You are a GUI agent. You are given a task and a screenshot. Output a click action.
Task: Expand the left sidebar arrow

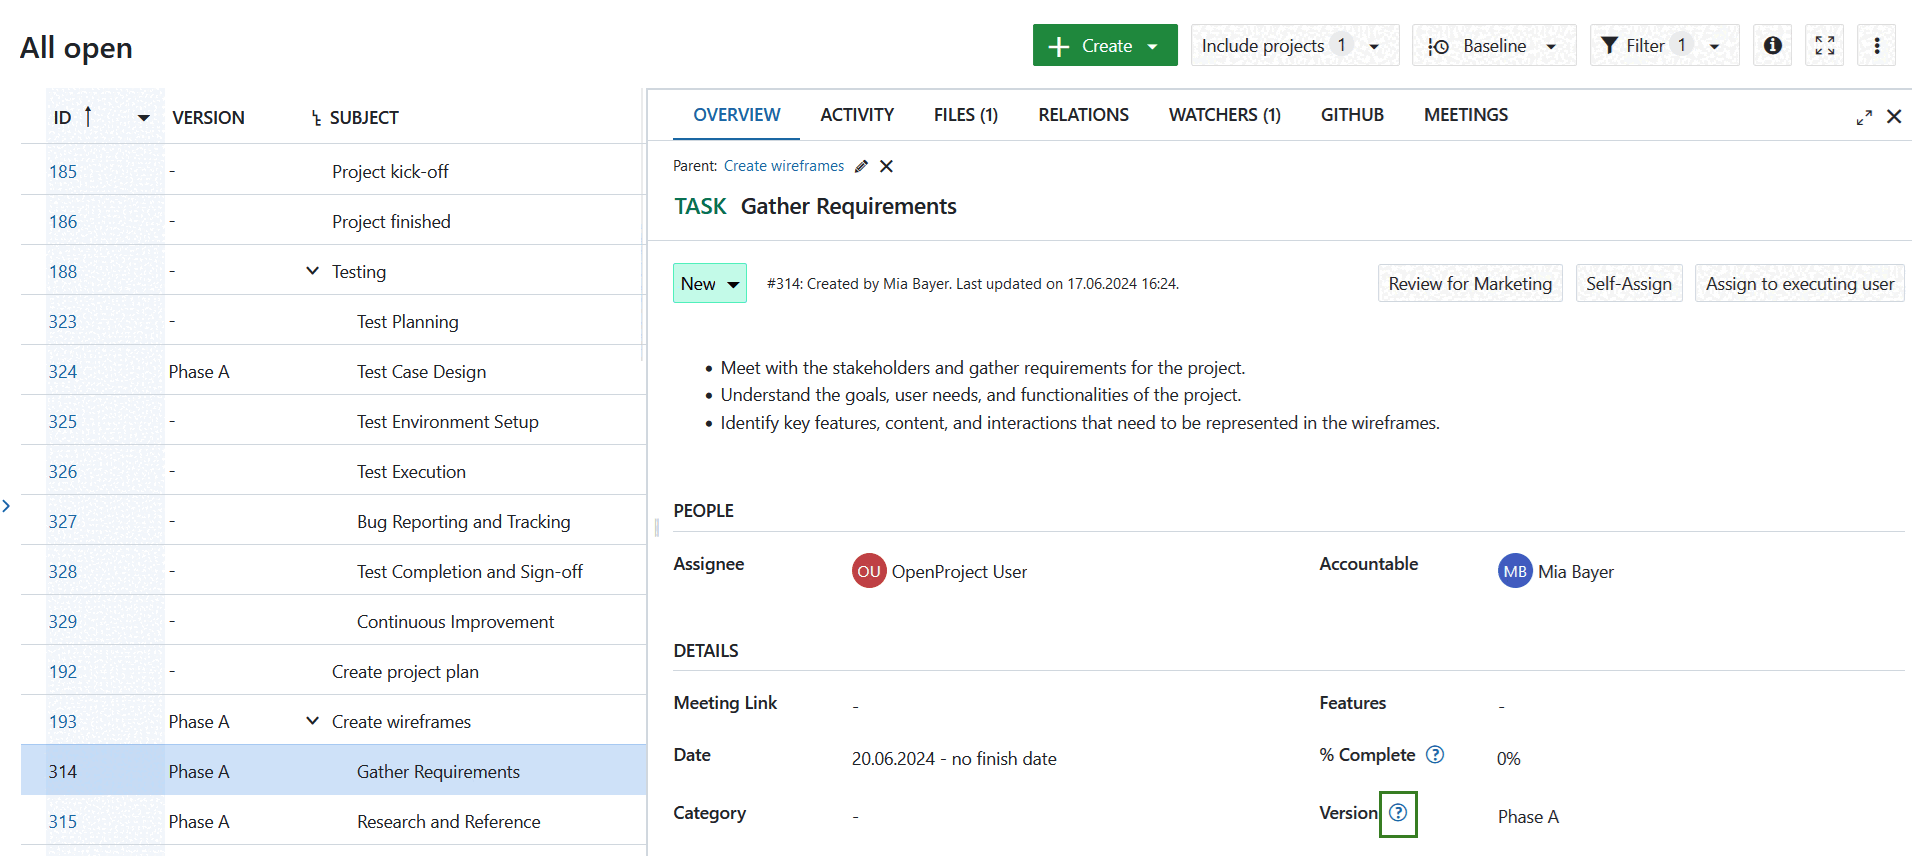click(7, 506)
